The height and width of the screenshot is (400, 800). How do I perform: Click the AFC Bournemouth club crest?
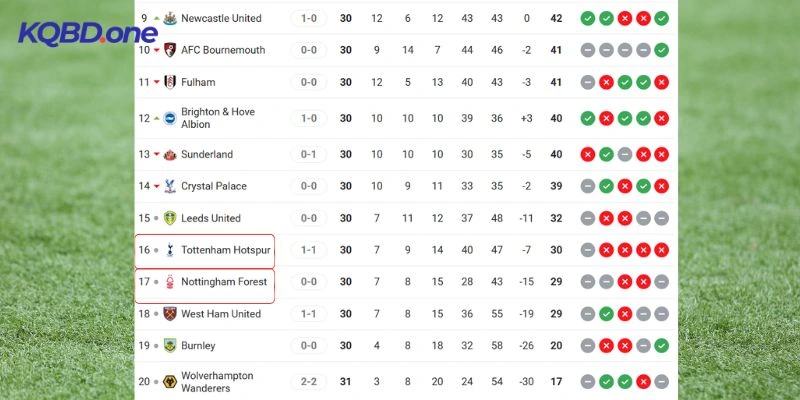click(x=170, y=50)
